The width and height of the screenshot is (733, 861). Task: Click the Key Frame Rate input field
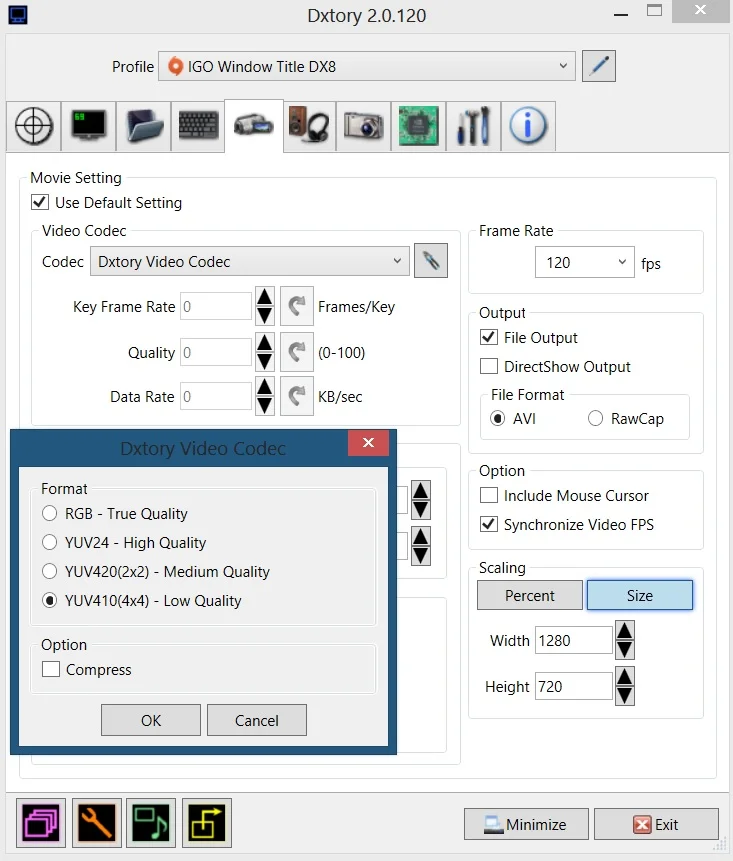point(216,306)
